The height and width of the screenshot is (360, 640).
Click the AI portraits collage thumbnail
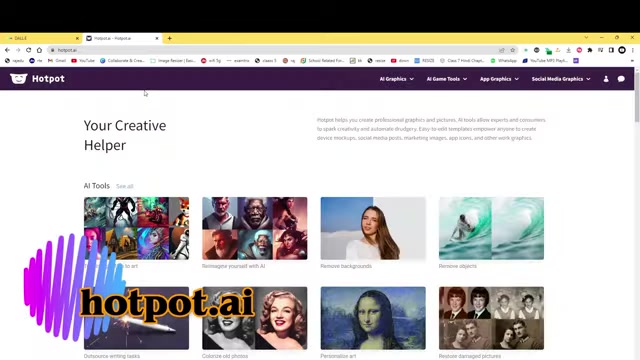pos(255,228)
